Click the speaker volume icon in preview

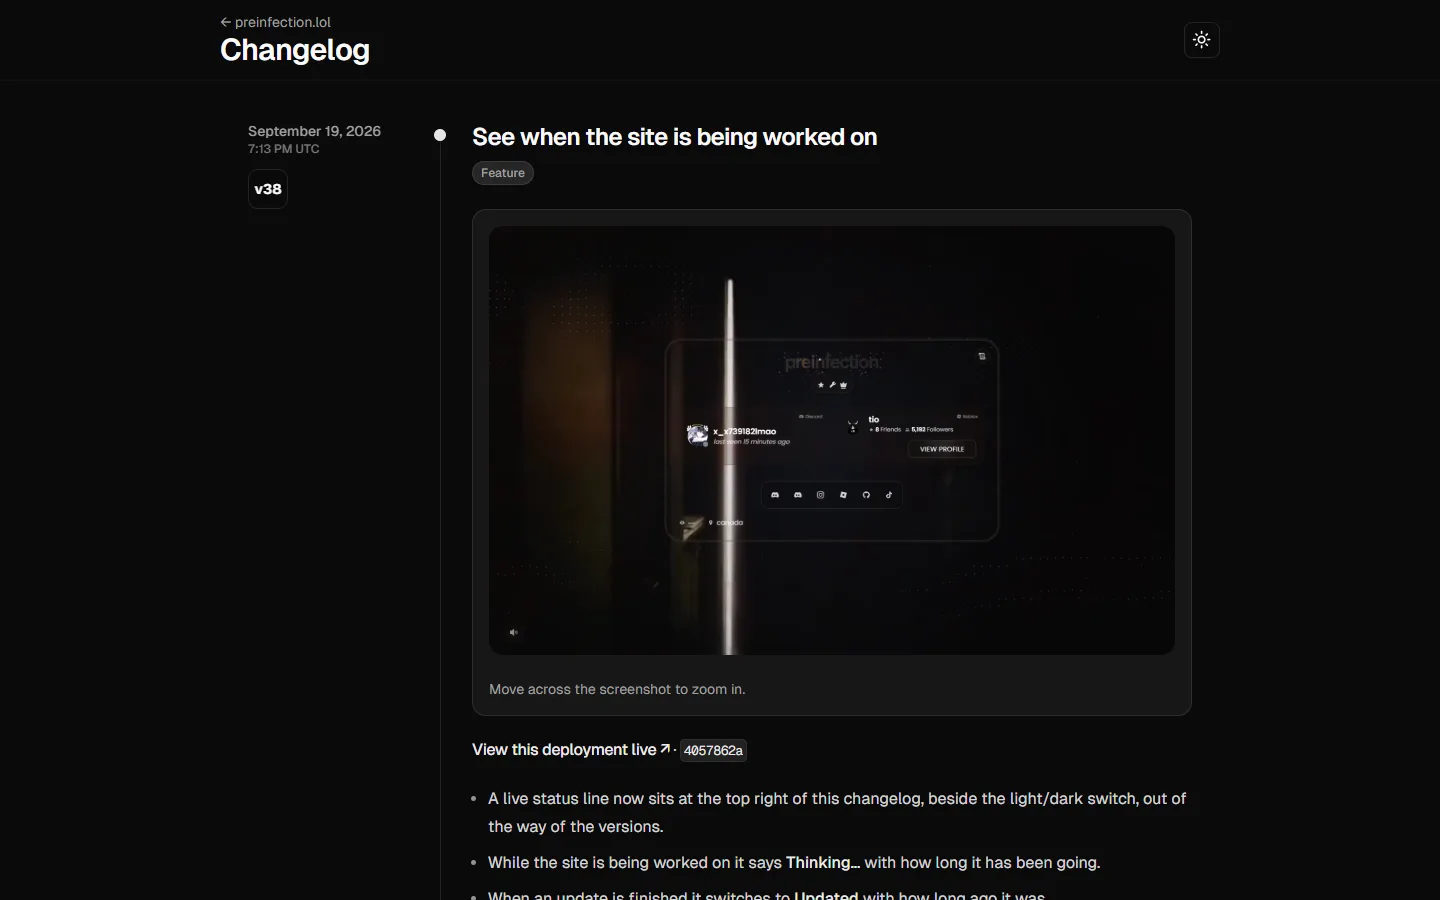tap(514, 632)
